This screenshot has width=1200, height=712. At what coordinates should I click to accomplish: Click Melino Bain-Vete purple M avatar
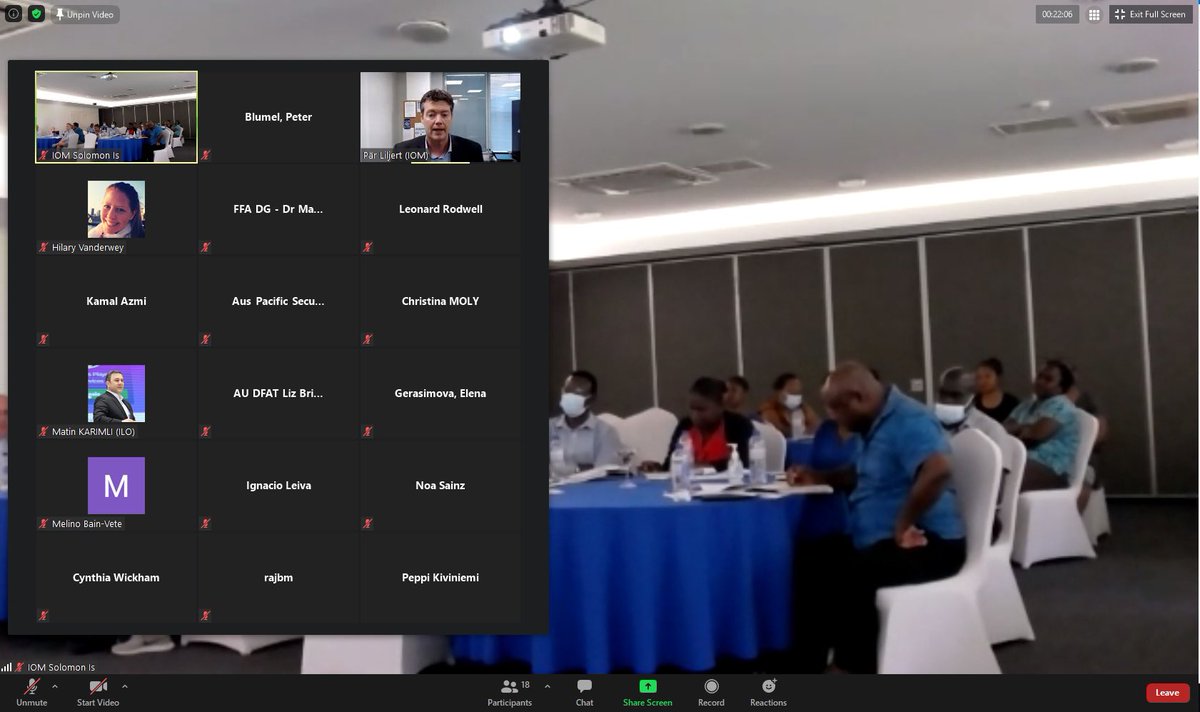tap(116, 485)
